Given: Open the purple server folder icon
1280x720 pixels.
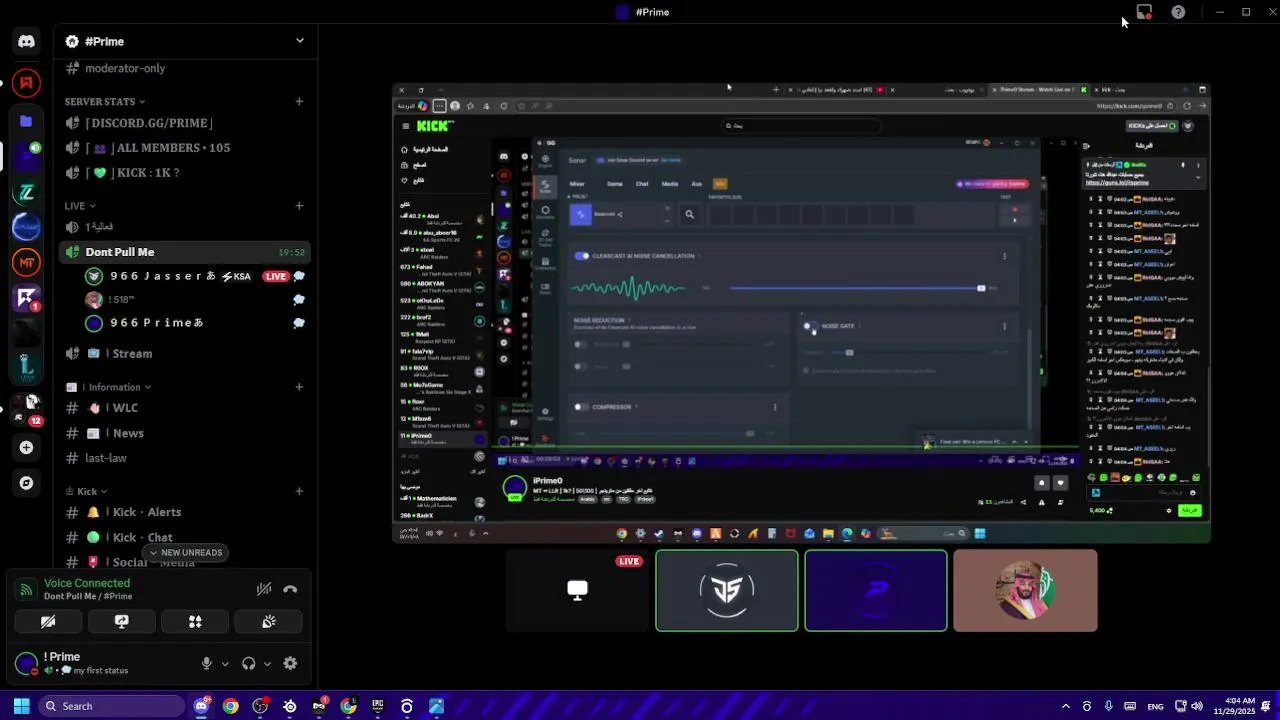Looking at the screenshot, I should (x=26, y=121).
